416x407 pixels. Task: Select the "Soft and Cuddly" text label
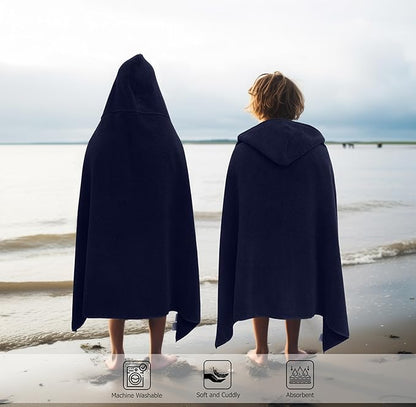coord(218,395)
